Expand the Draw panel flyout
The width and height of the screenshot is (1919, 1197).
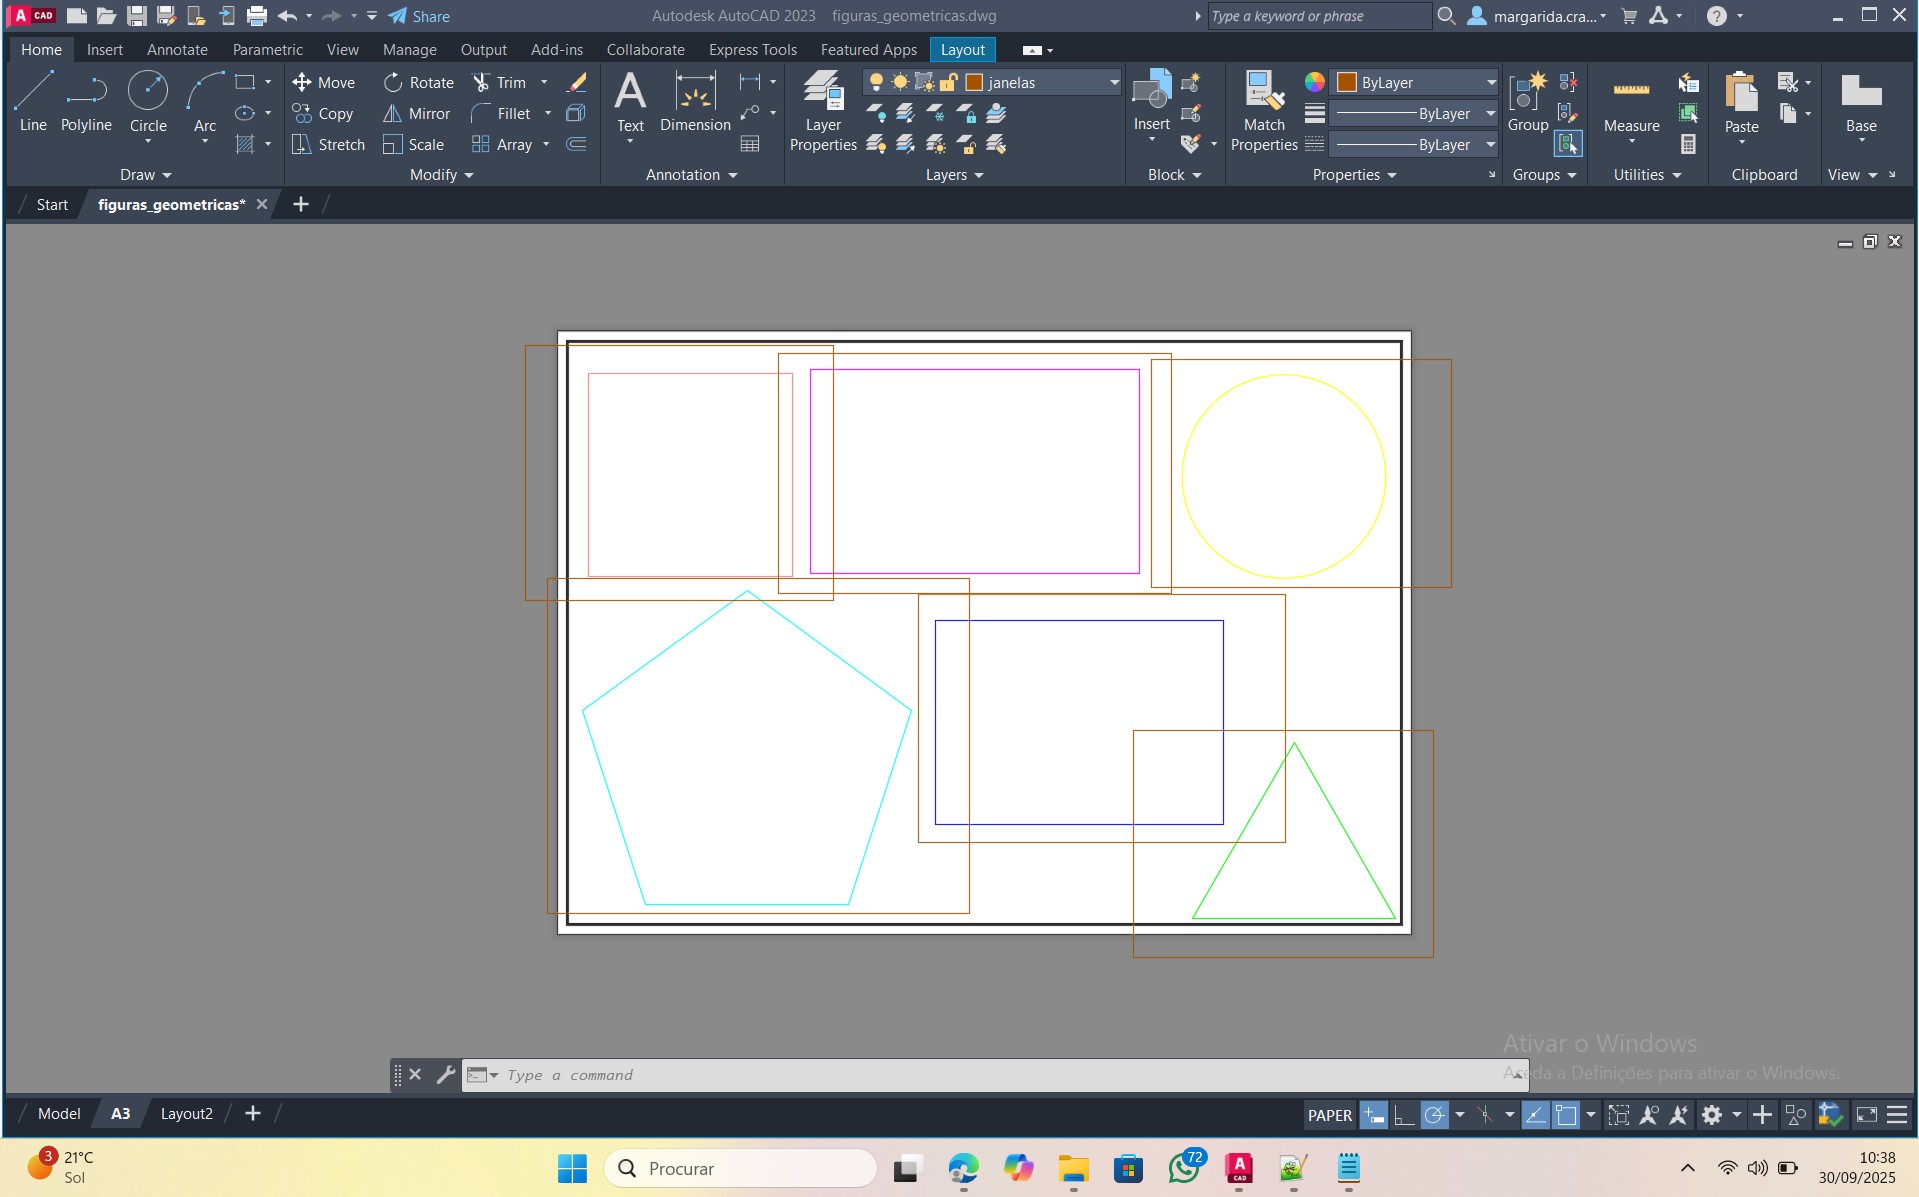pos(146,175)
